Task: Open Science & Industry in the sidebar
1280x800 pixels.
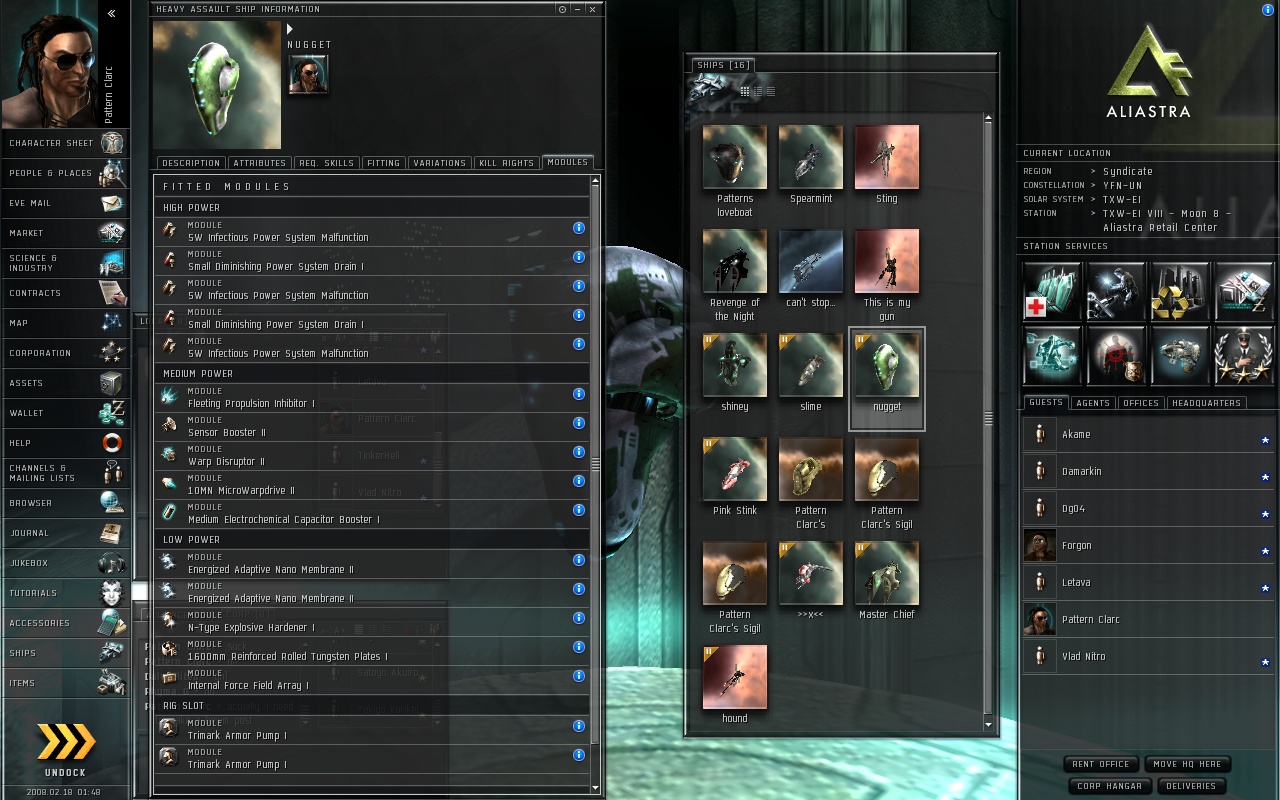Action: [65, 263]
